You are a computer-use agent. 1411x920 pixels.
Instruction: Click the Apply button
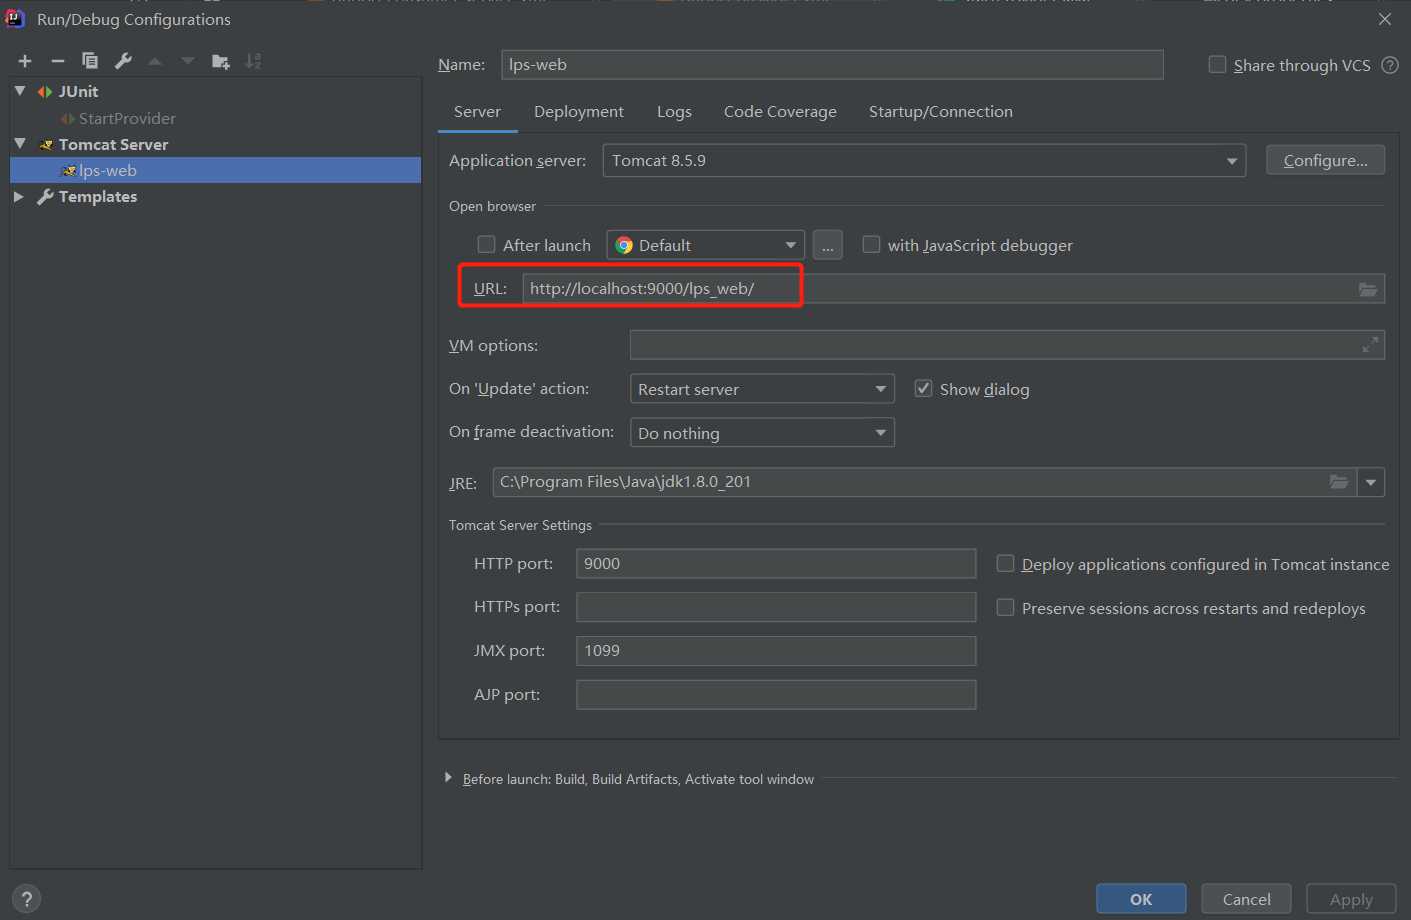(x=1351, y=899)
